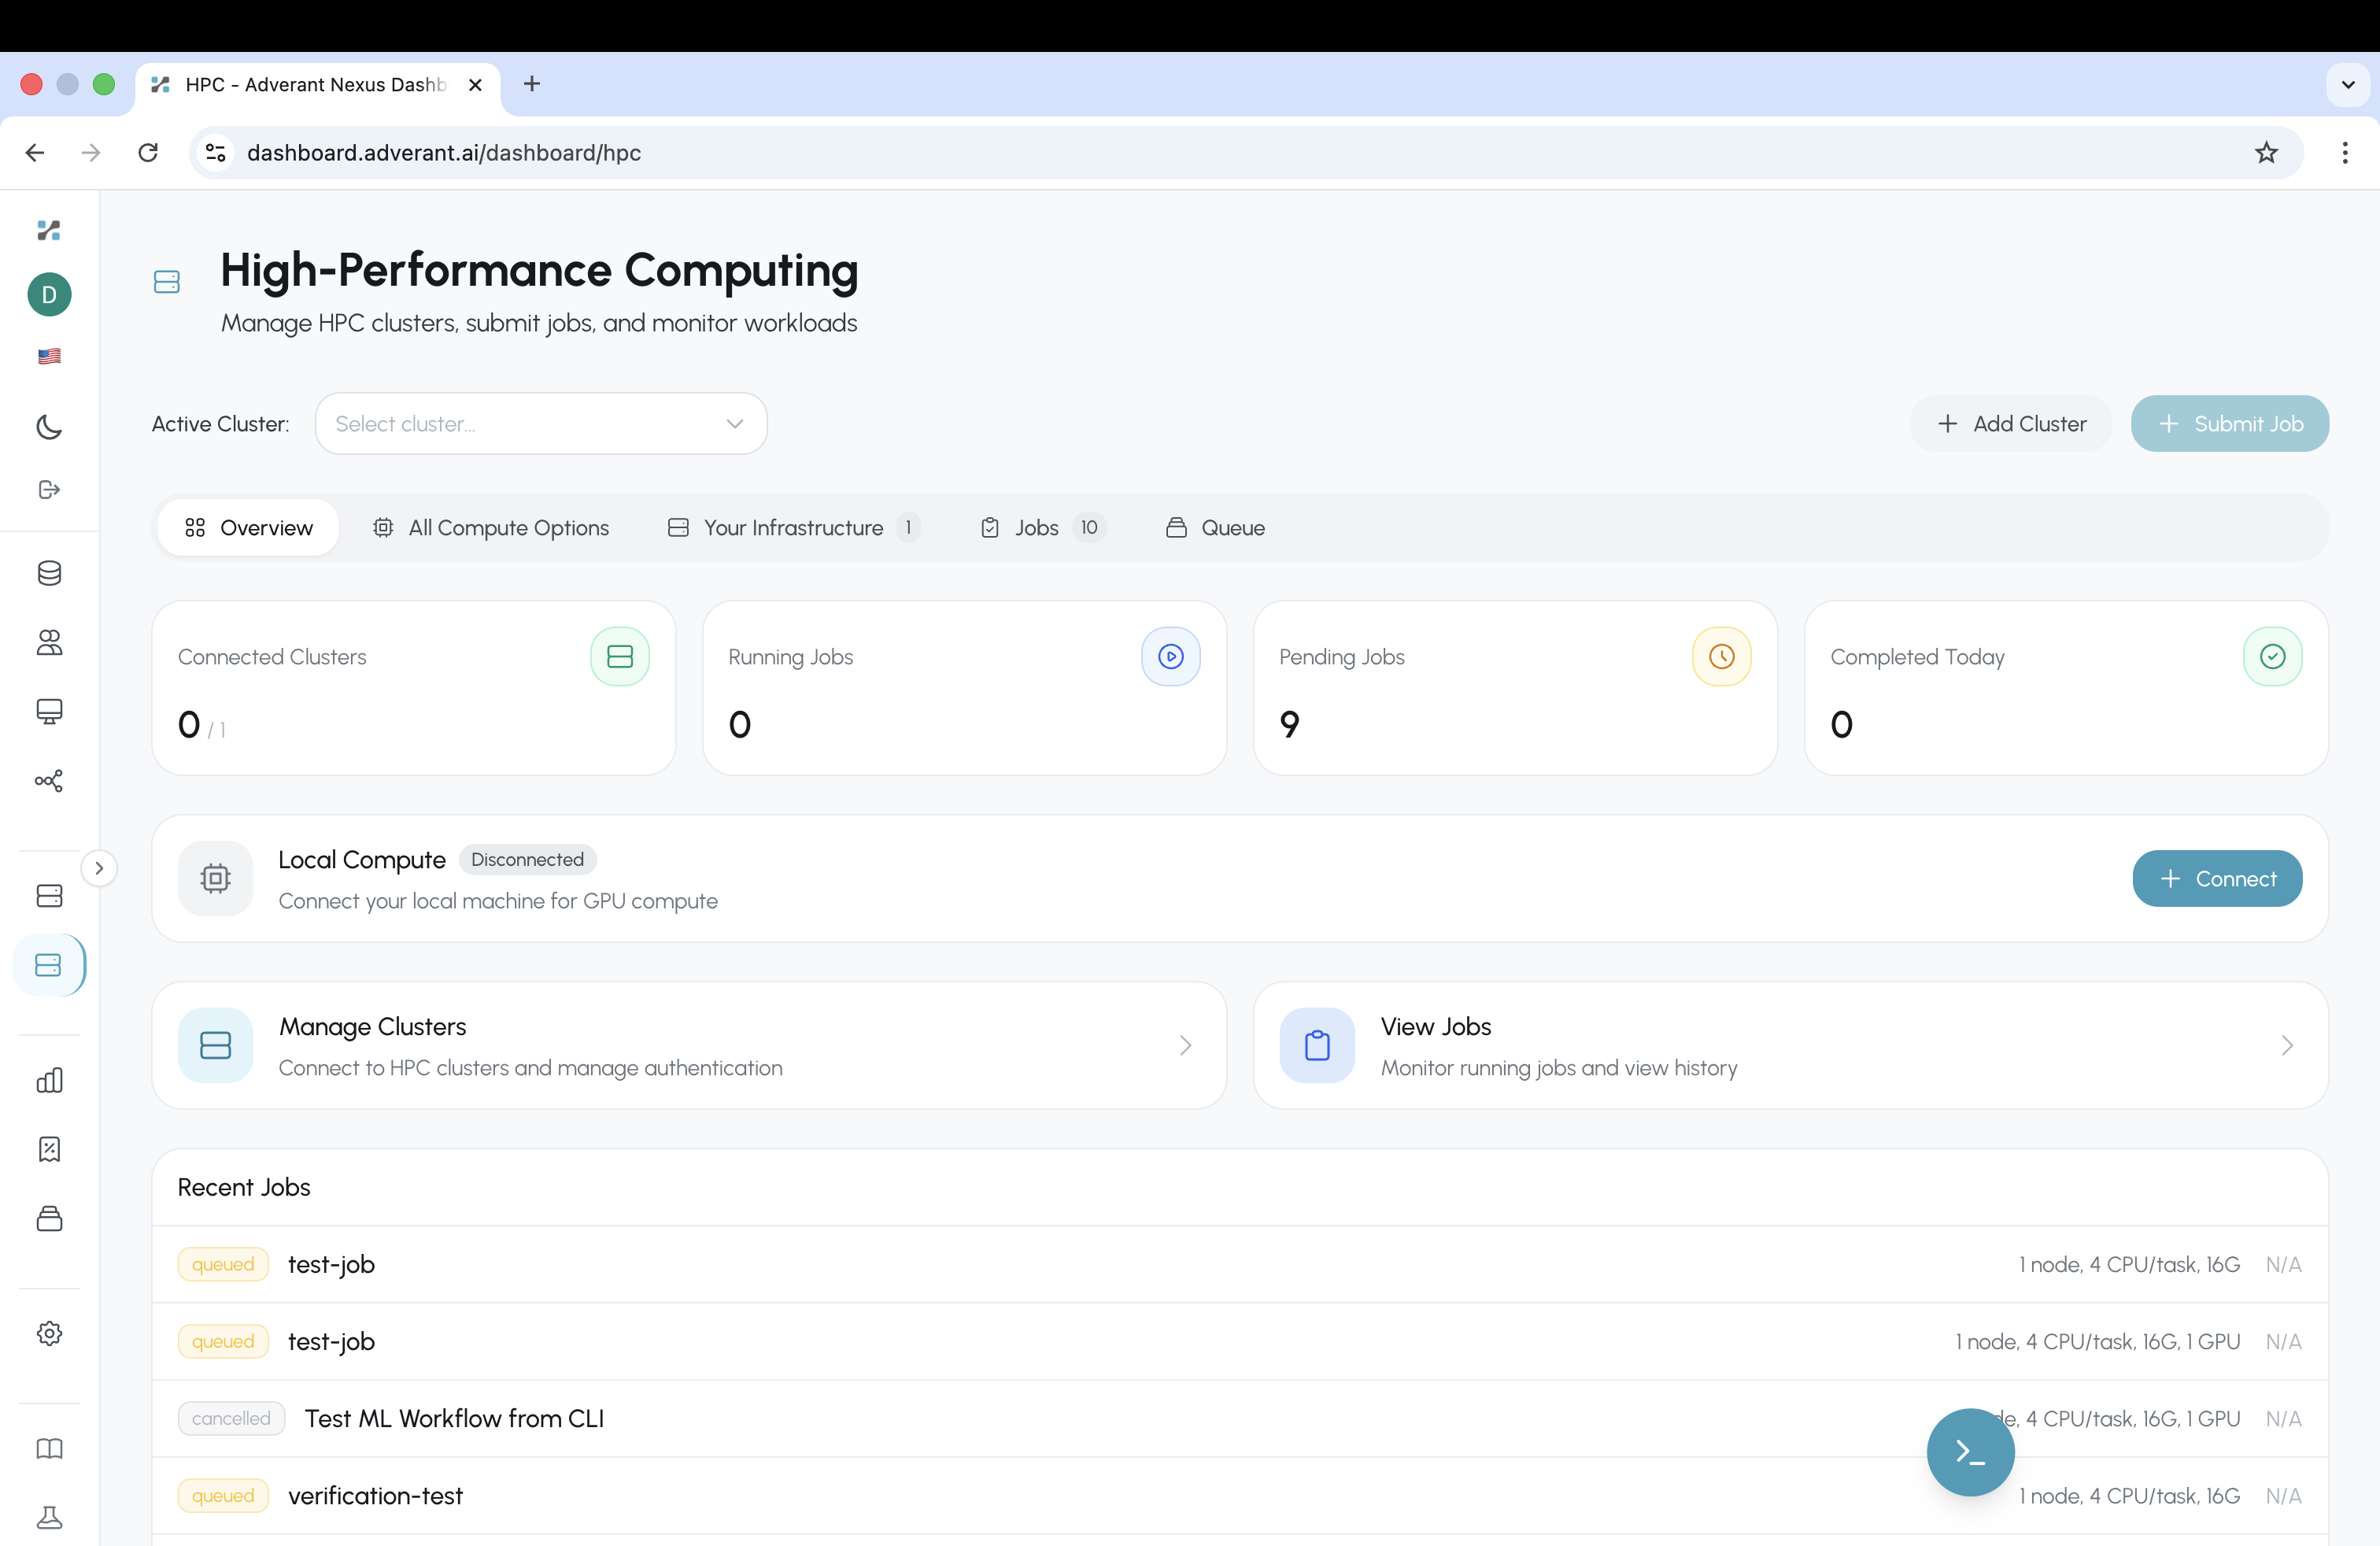The width and height of the screenshot is (2380, 1546).
Task: Connect Local Compute for GPU compute
Action: (2216, 878)
